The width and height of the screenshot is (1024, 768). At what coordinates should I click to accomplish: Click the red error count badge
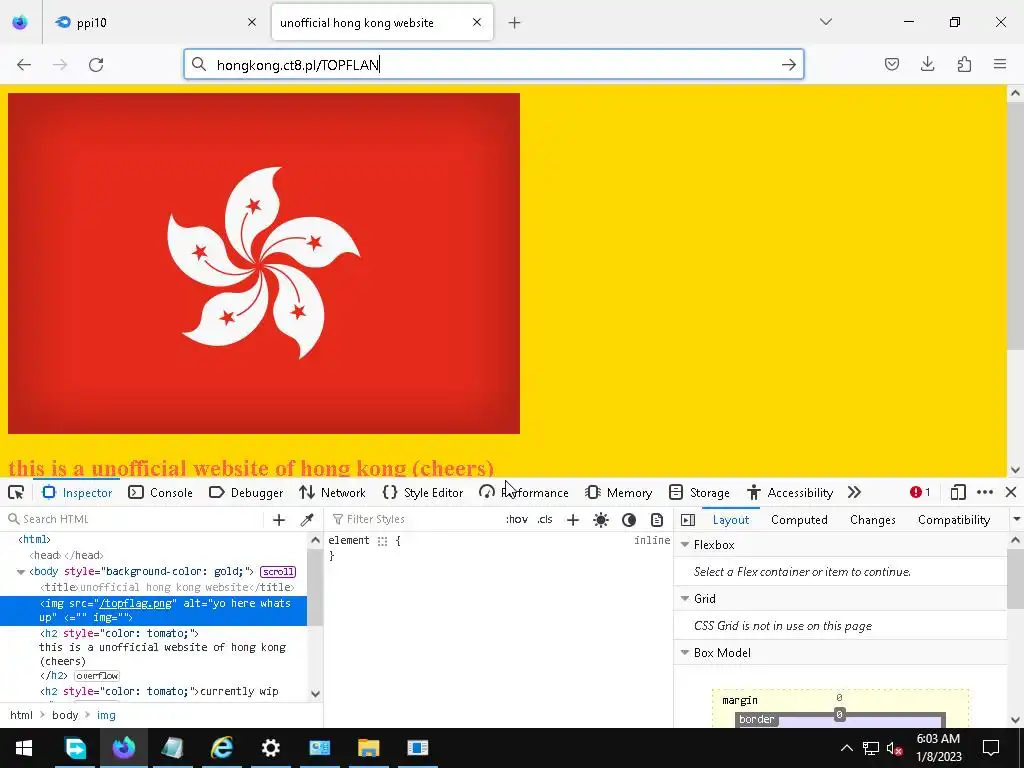pyautogui.click(x=920, y=492)
